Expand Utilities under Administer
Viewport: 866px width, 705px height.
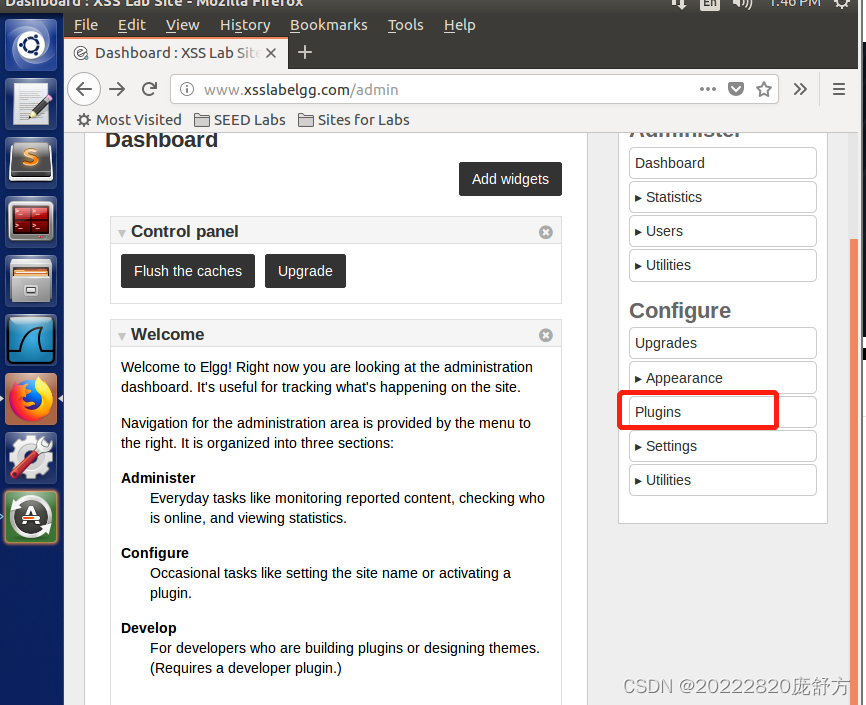pos(722,265)
